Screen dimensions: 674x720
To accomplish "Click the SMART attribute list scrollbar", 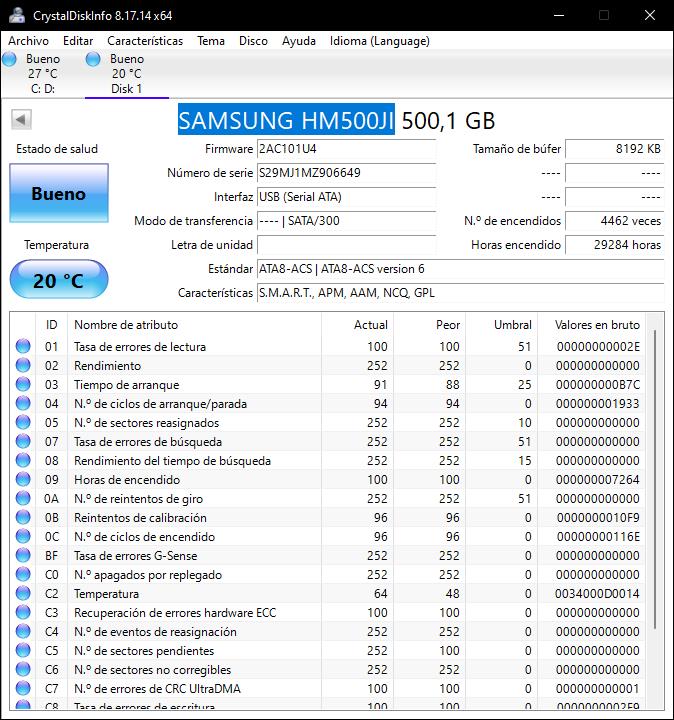I will point(655,480).
